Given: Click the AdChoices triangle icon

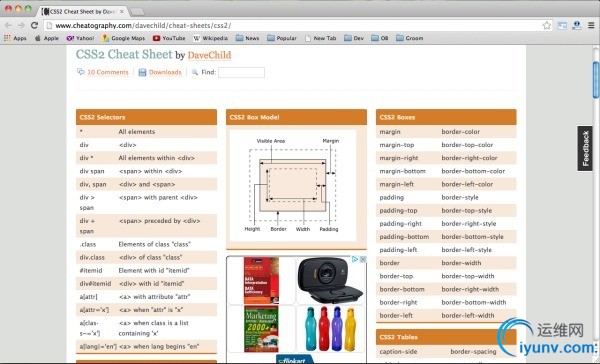Looking at the screenshot, I should [x=355, y=259].
